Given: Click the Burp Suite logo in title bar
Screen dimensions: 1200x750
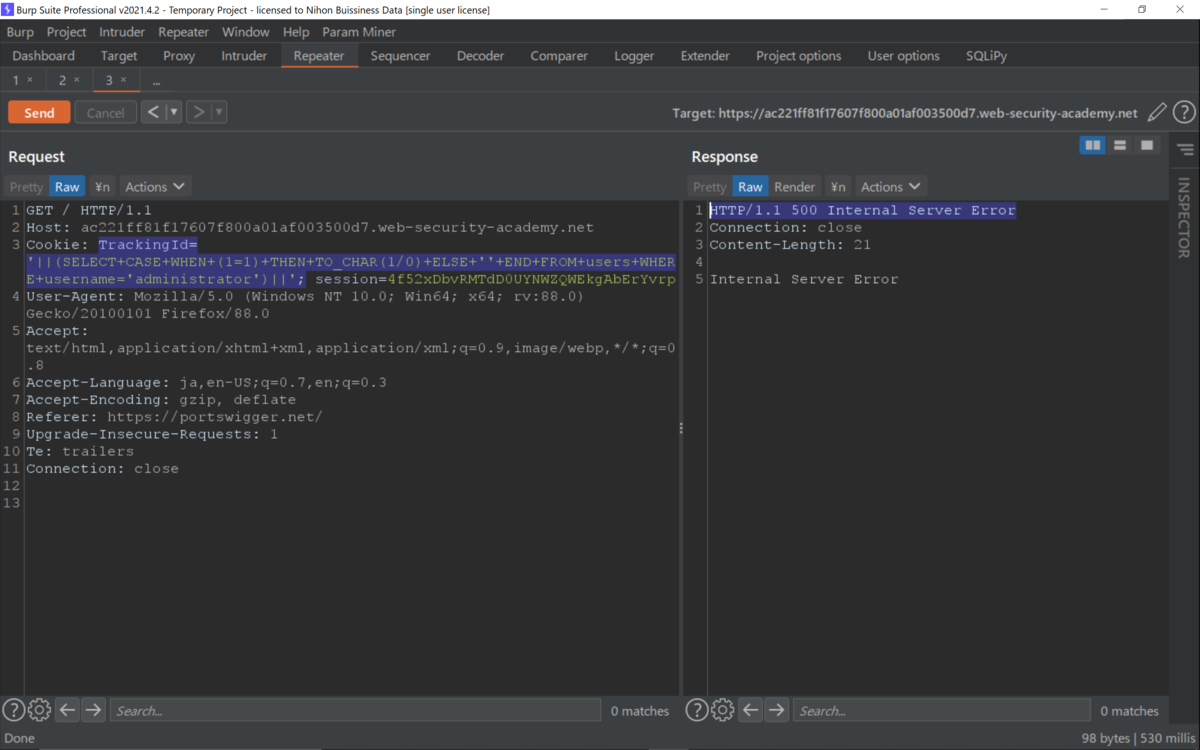Looking at the screenshot, I should (8, 9).
